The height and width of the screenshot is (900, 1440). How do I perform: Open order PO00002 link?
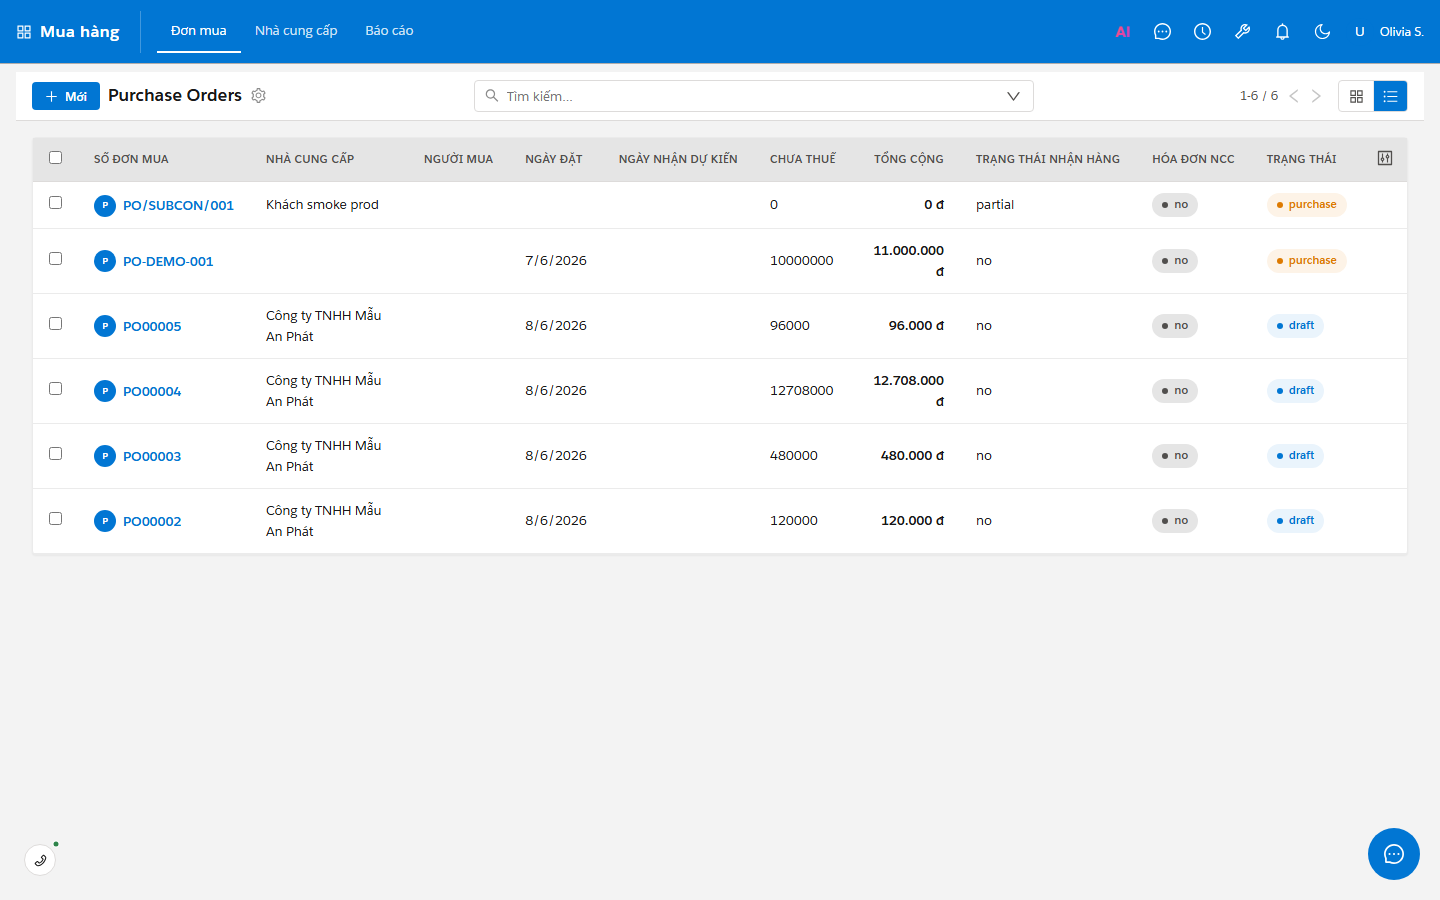pyautogui.click(x=152, y=521)
